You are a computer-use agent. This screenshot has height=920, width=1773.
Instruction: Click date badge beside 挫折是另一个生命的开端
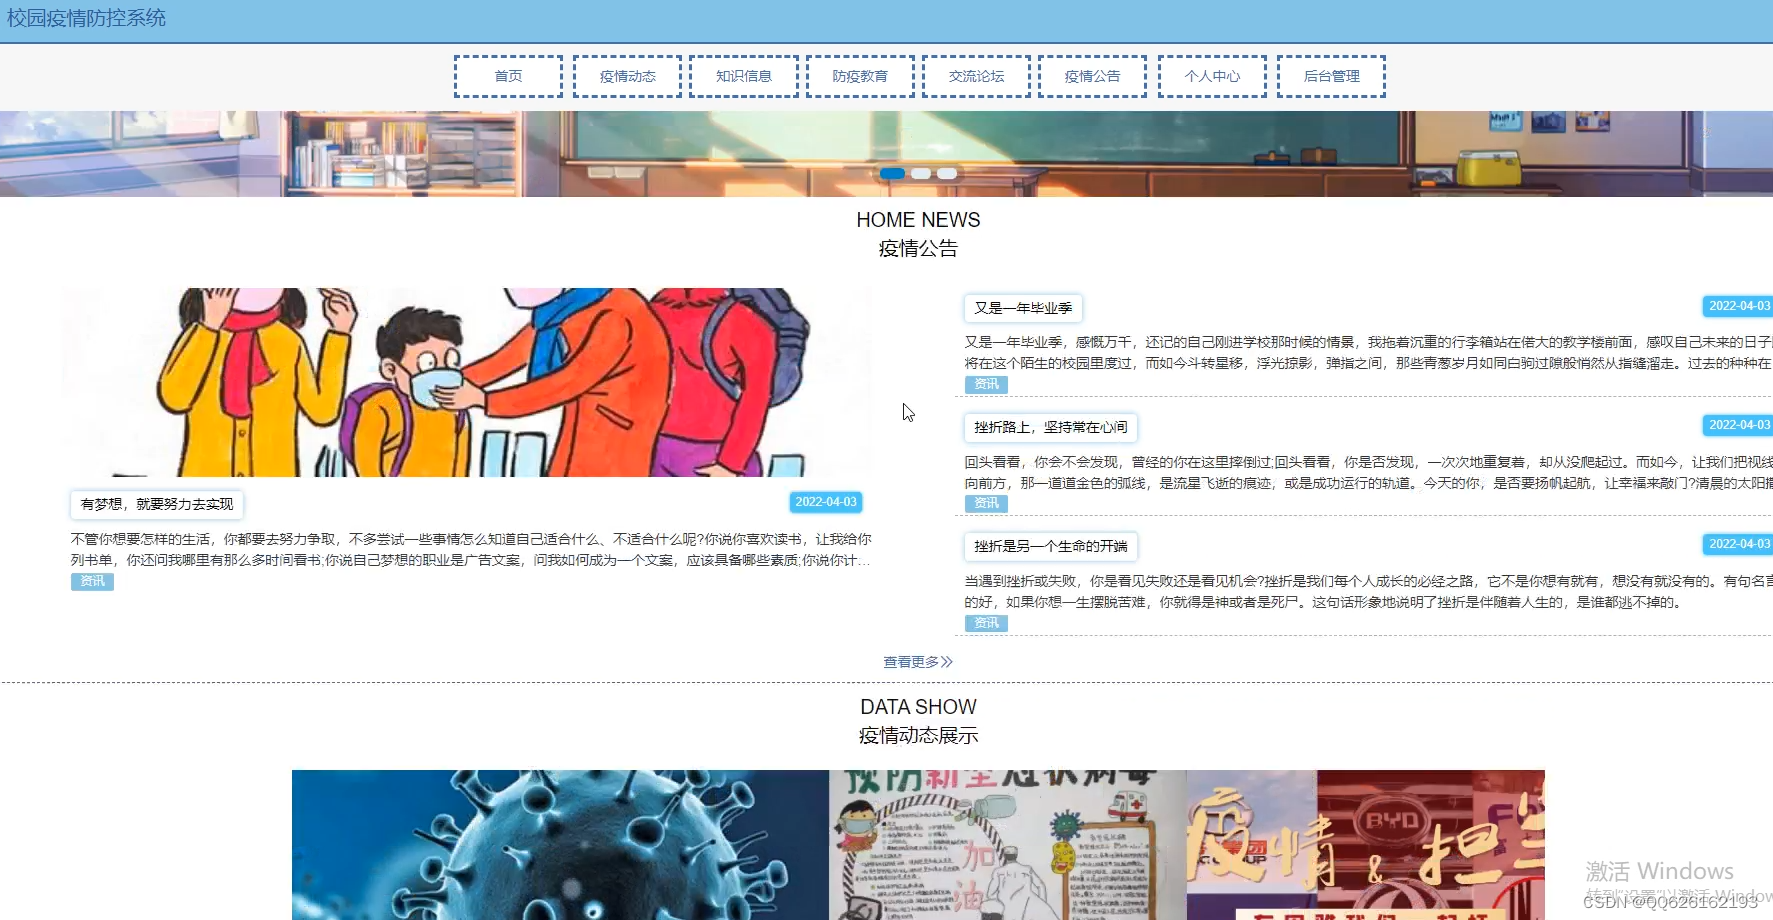pyautogui.click(x=1738, y=544)
